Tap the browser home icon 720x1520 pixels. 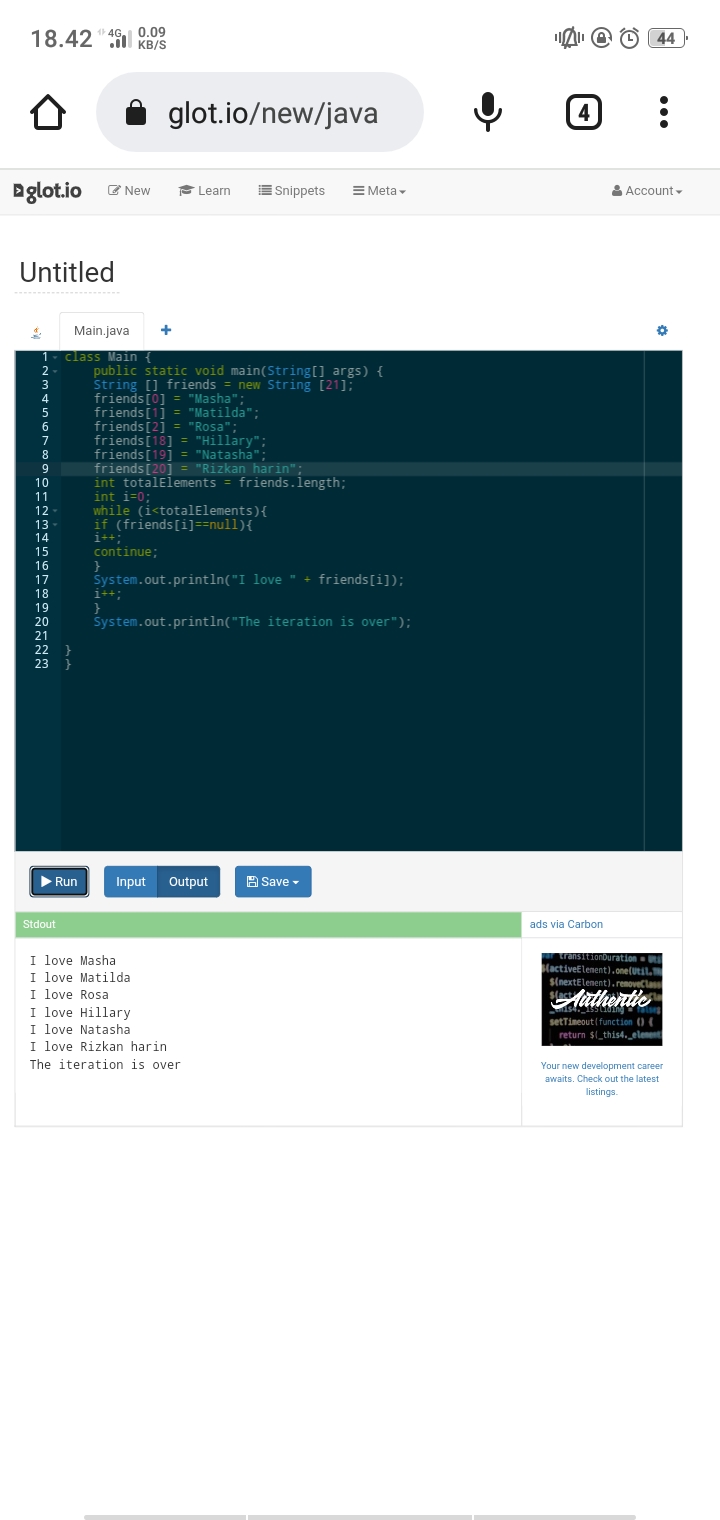point(48,113)
